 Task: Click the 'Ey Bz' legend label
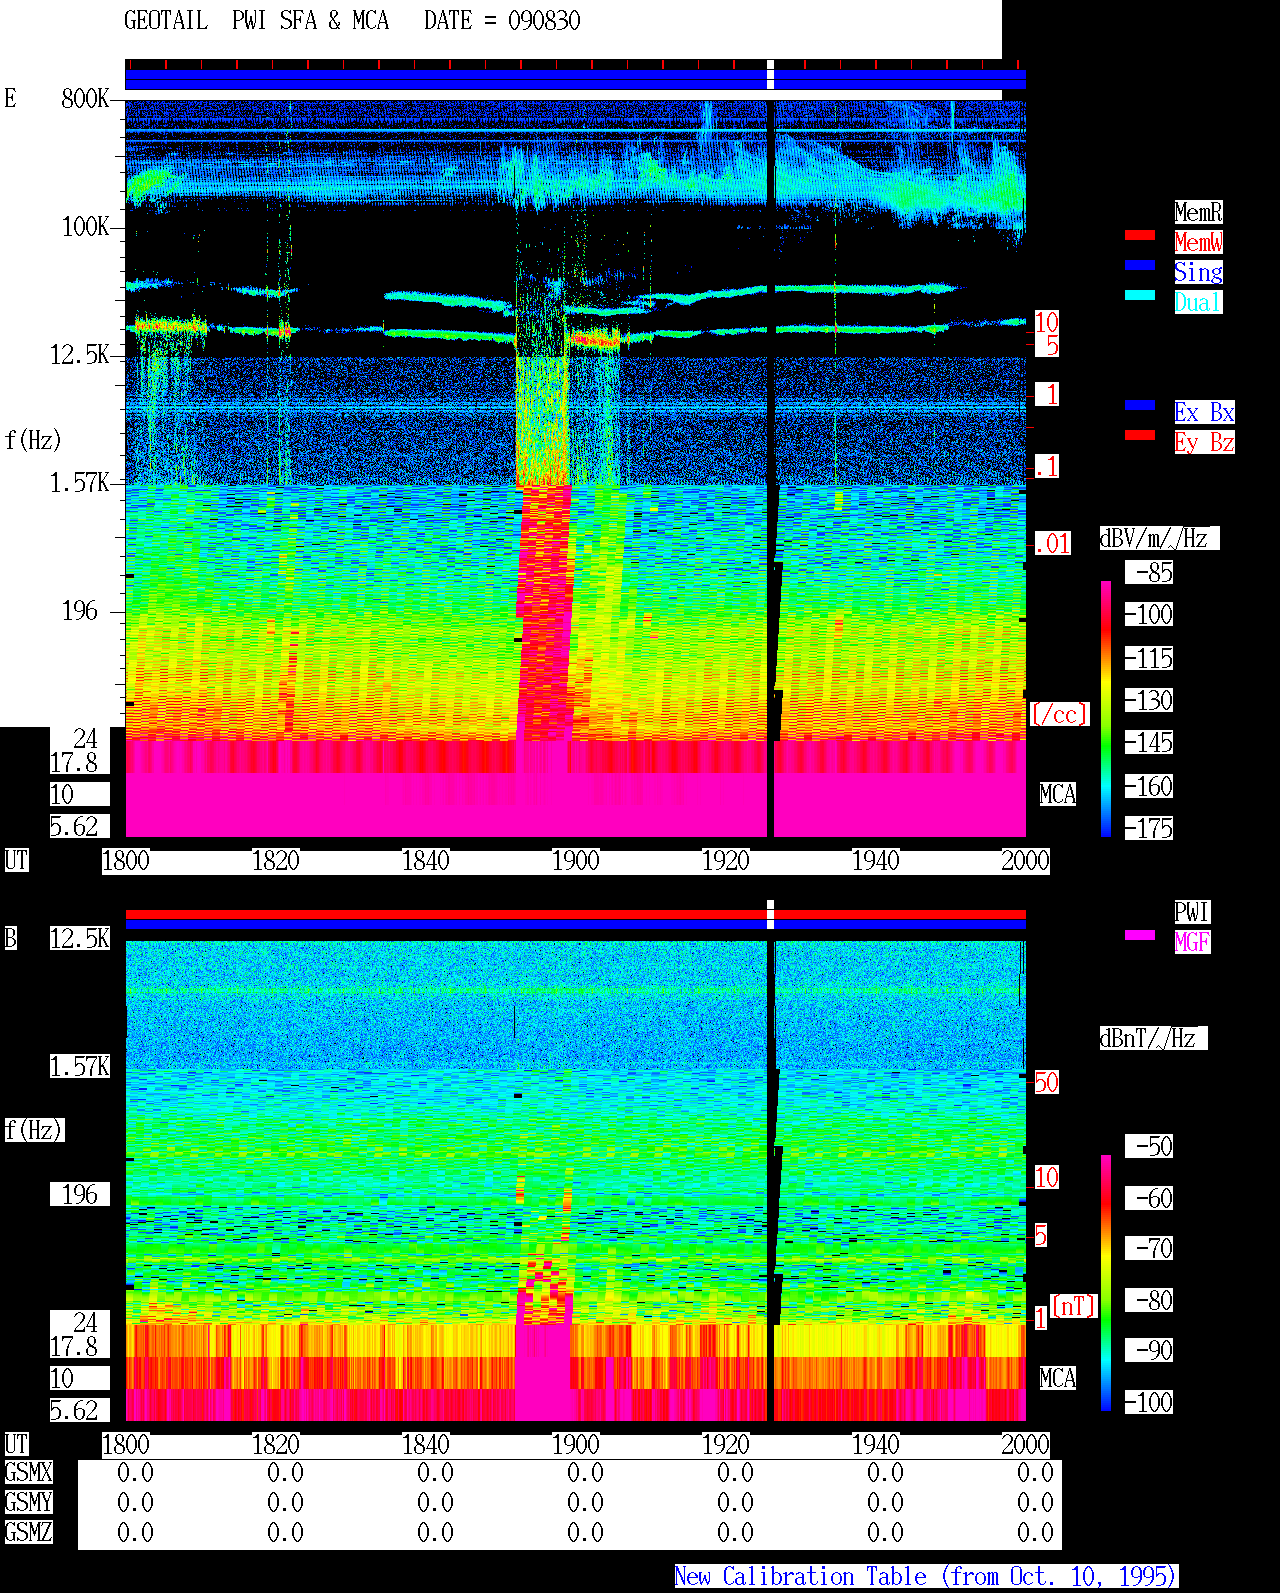[1204, 442]
